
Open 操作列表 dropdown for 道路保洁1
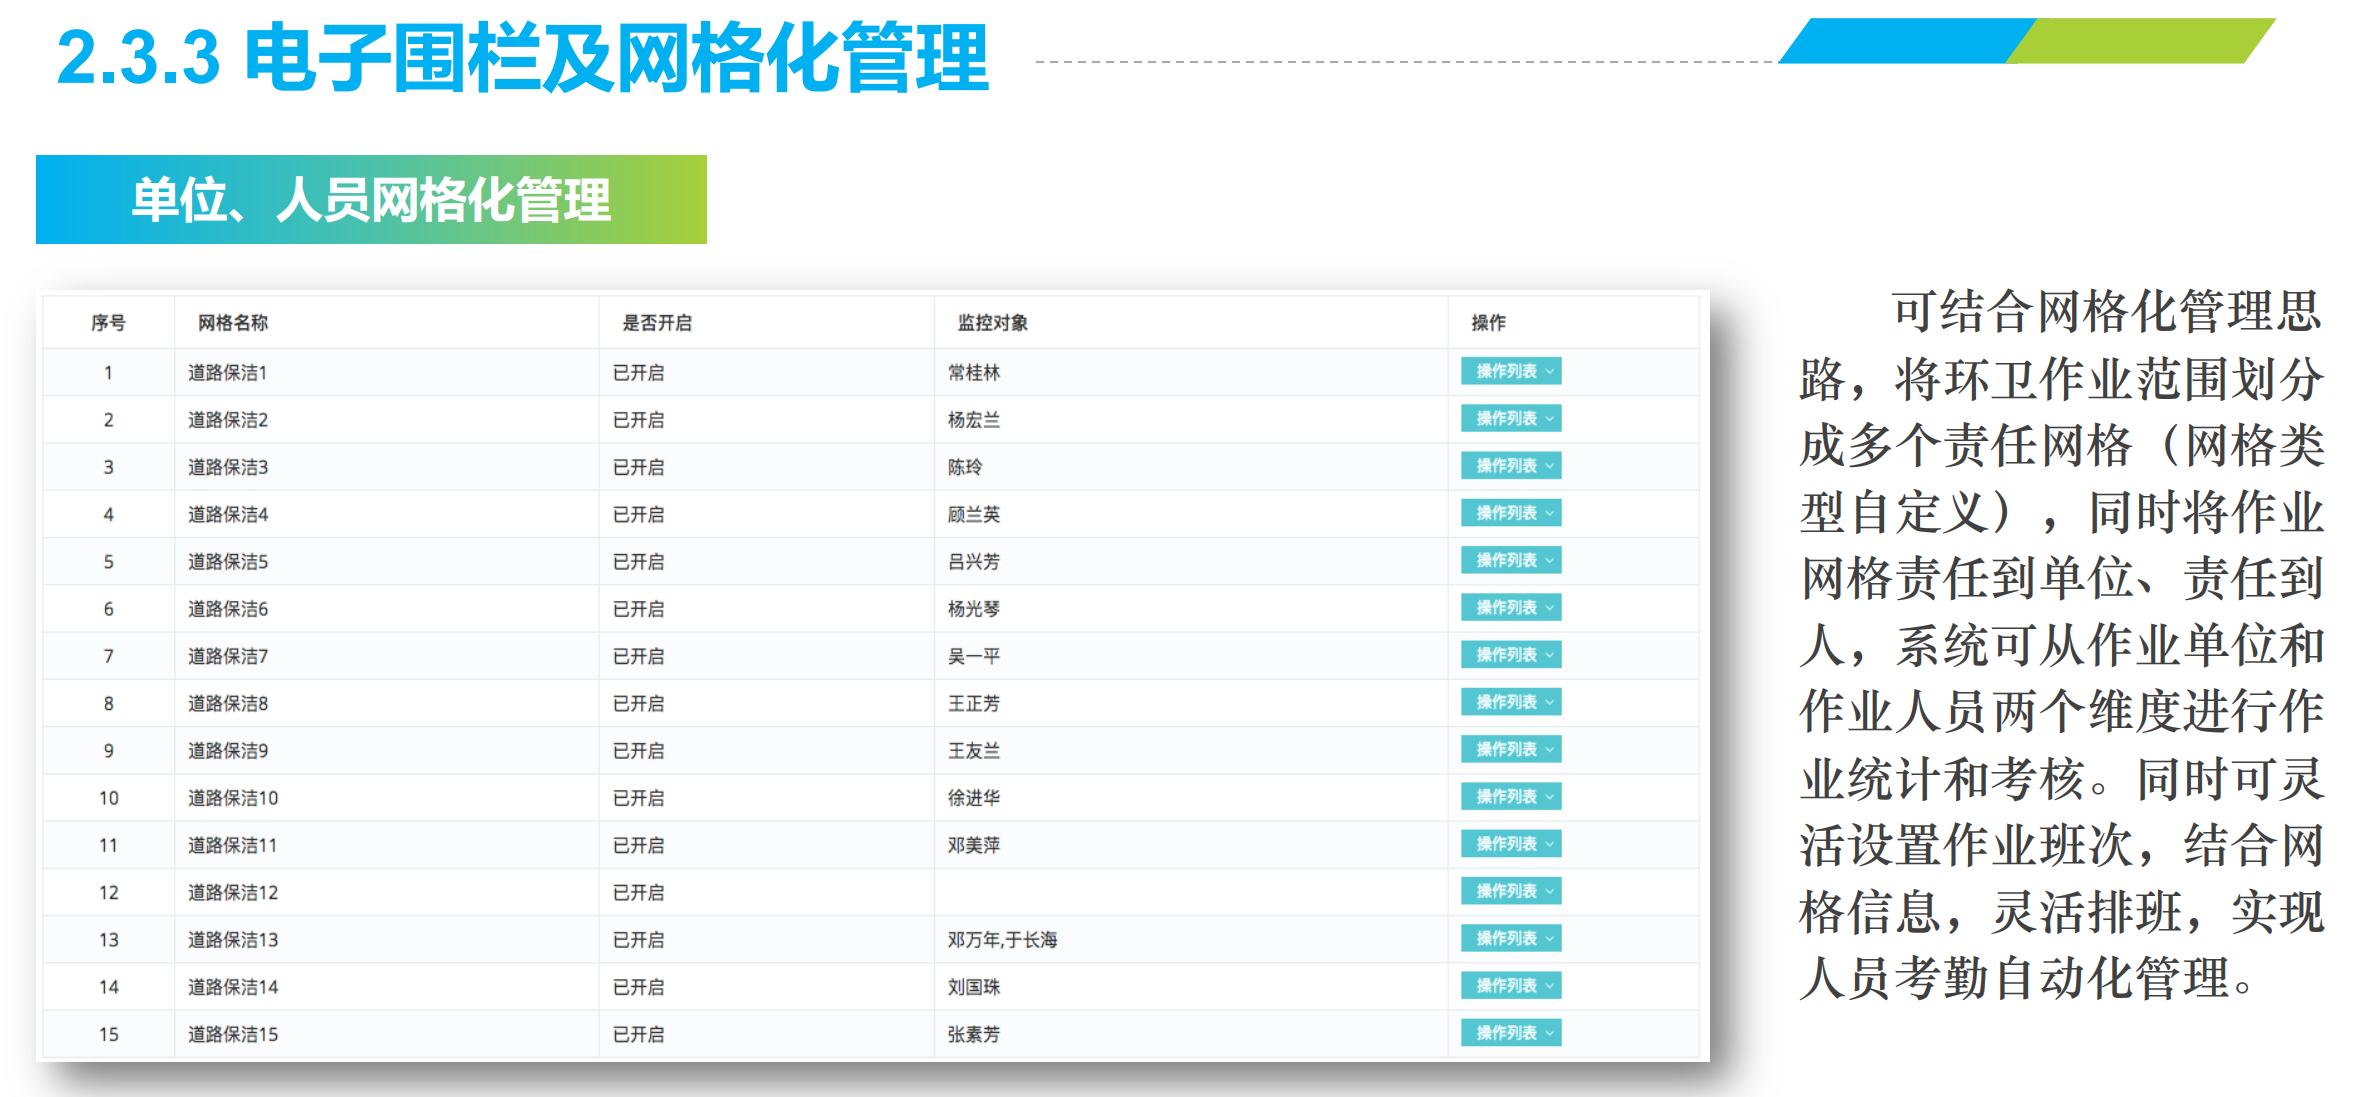tap(1510, 371)
